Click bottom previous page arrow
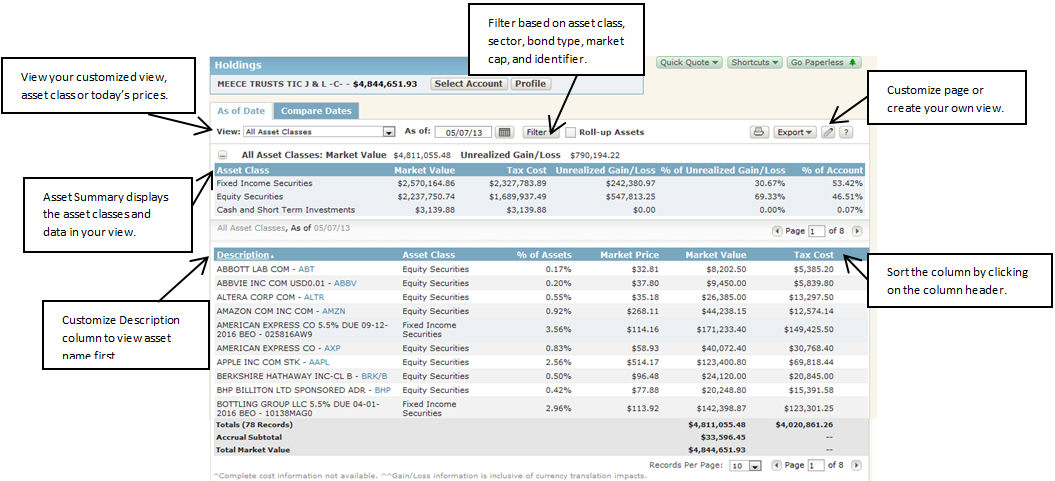This screenshot has width=1055, height=481. tap(778, 466)
